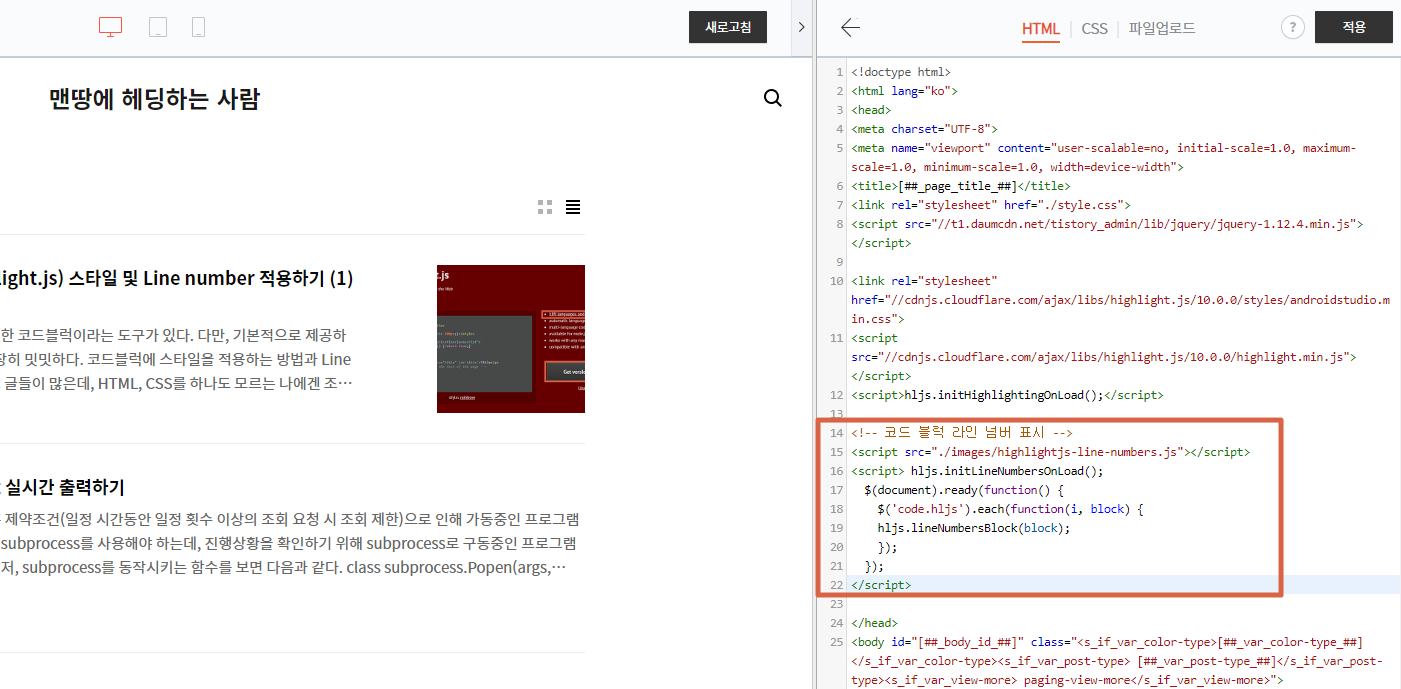
Task: Click the highlight.min.js script source line
Action: pos(1104,357)
